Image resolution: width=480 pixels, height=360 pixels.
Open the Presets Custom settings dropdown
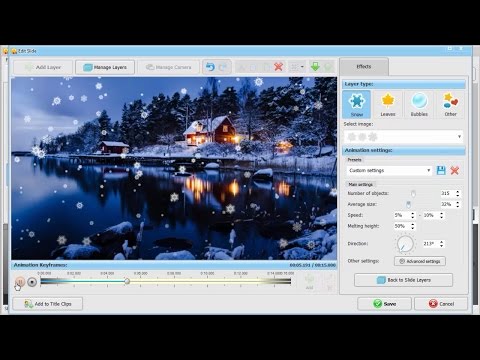389,170
